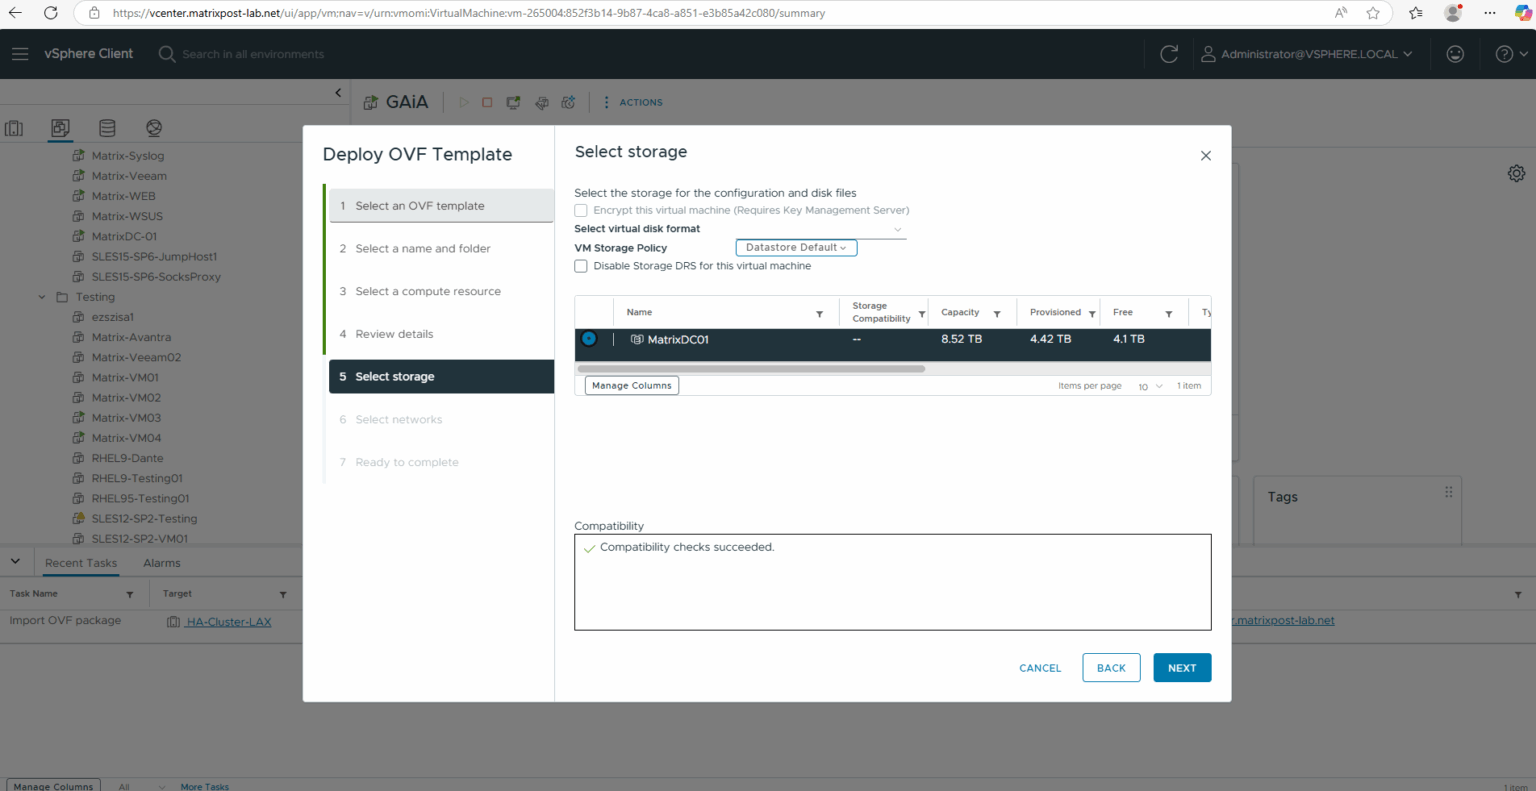Refresh the vSphere Client
The image size is (1536, 791).
click(x=1168, y=54)
